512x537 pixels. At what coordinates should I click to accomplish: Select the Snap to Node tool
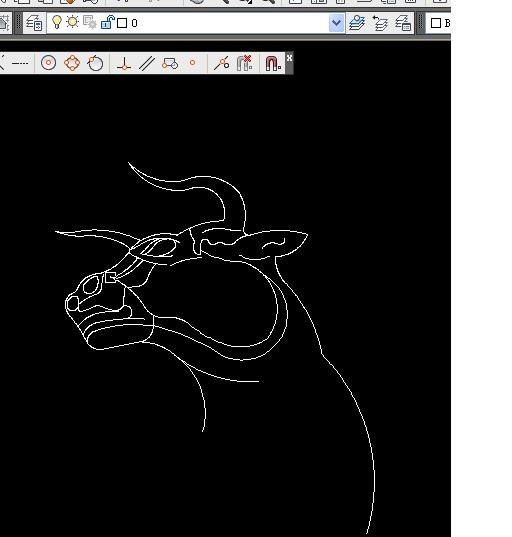click(192, 63)
